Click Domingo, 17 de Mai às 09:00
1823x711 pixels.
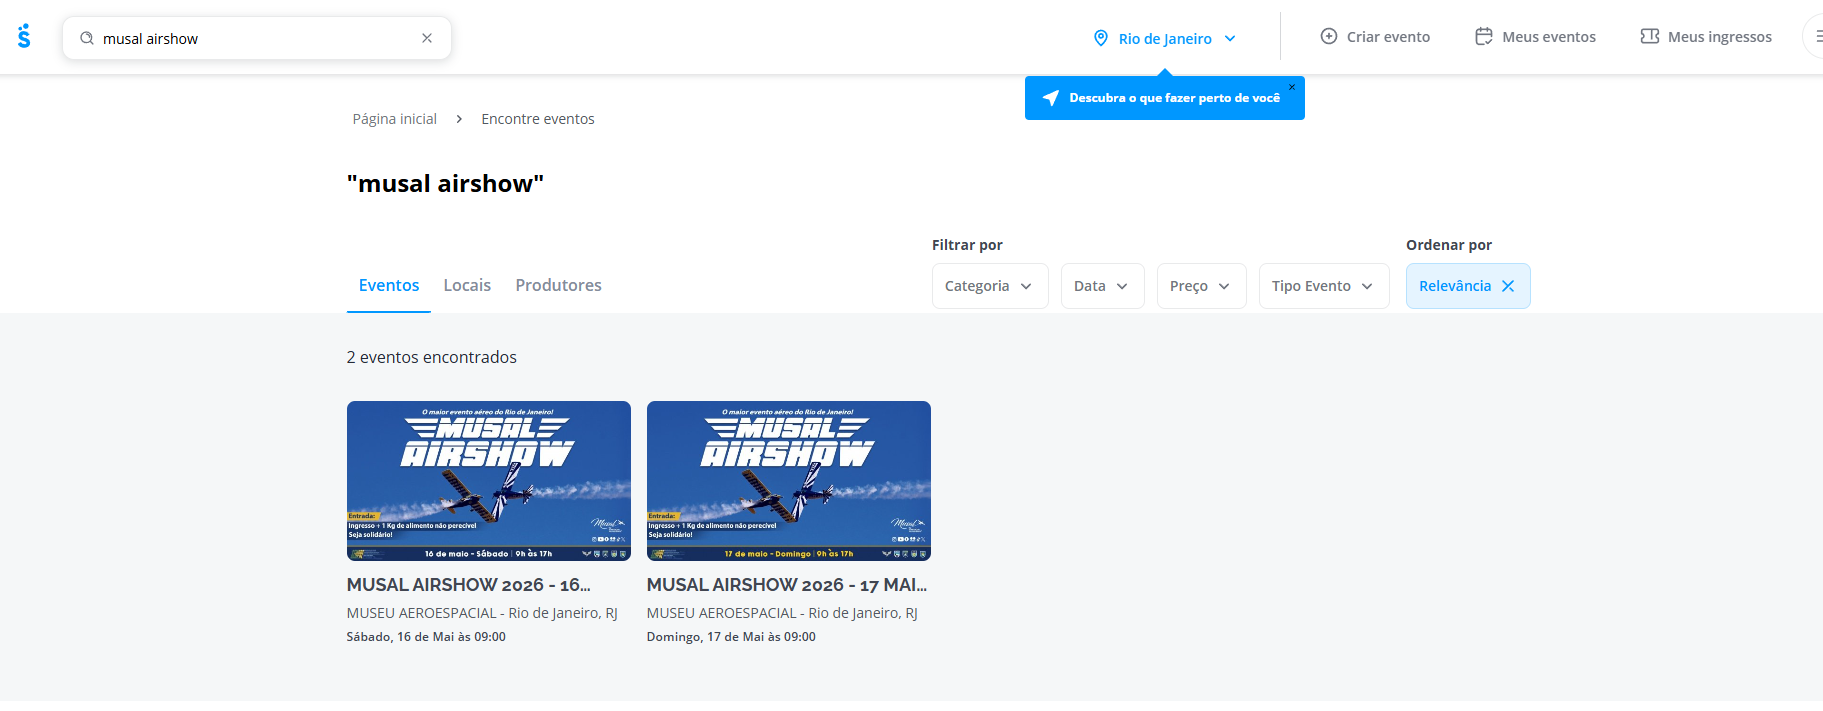point(731,637)
